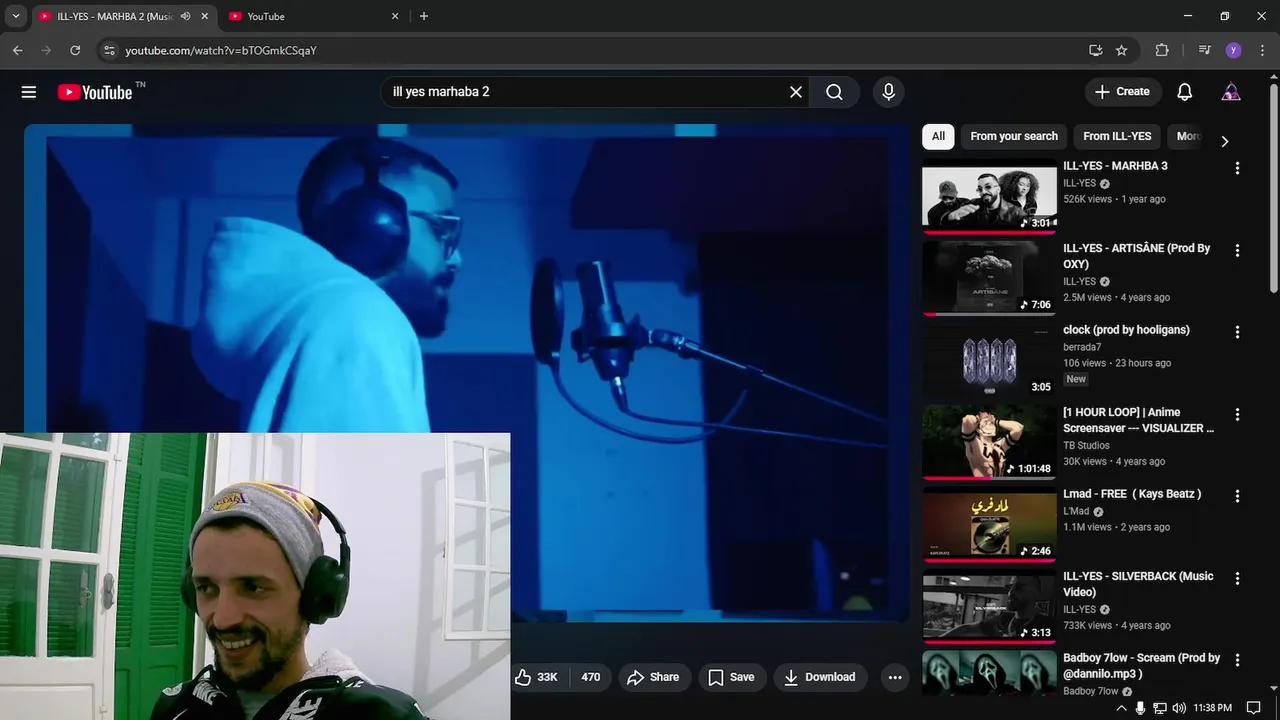Install or cast icon in address bar

[x=1096, y=50]
